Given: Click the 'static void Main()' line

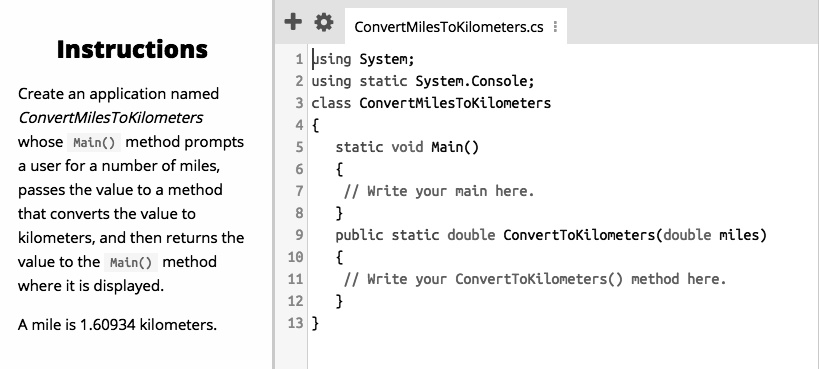Looking at the screenshot, I should 407,147.
